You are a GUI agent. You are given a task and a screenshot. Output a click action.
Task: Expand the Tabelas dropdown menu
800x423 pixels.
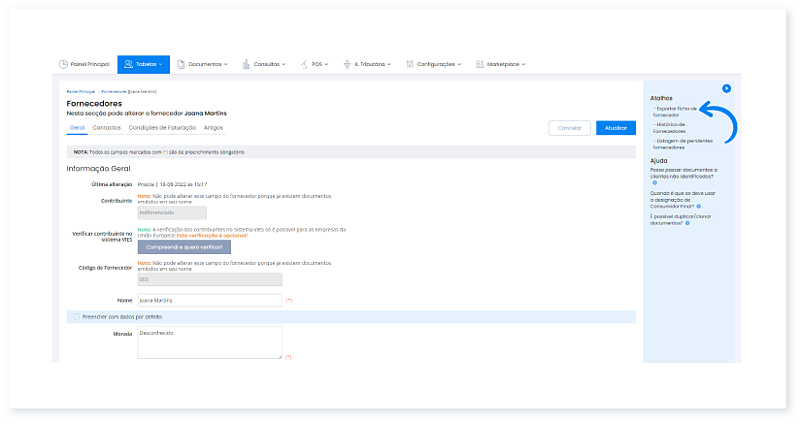click(x=161, y=64)
